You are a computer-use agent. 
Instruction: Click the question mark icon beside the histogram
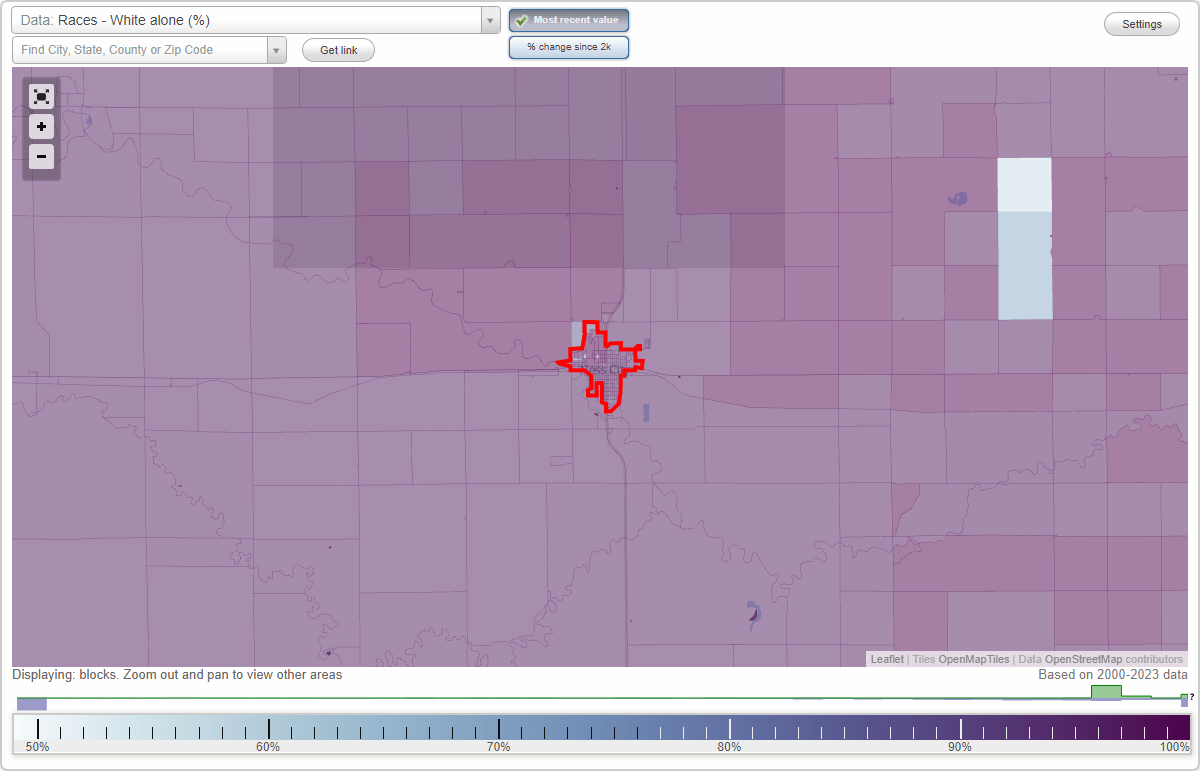click(1192, 695)
